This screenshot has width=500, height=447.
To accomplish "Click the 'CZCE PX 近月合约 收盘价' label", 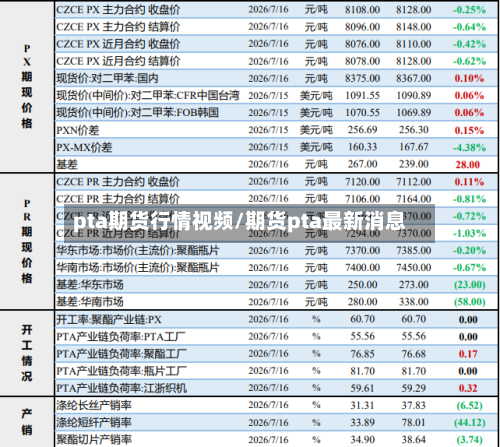I will point(118,44).
